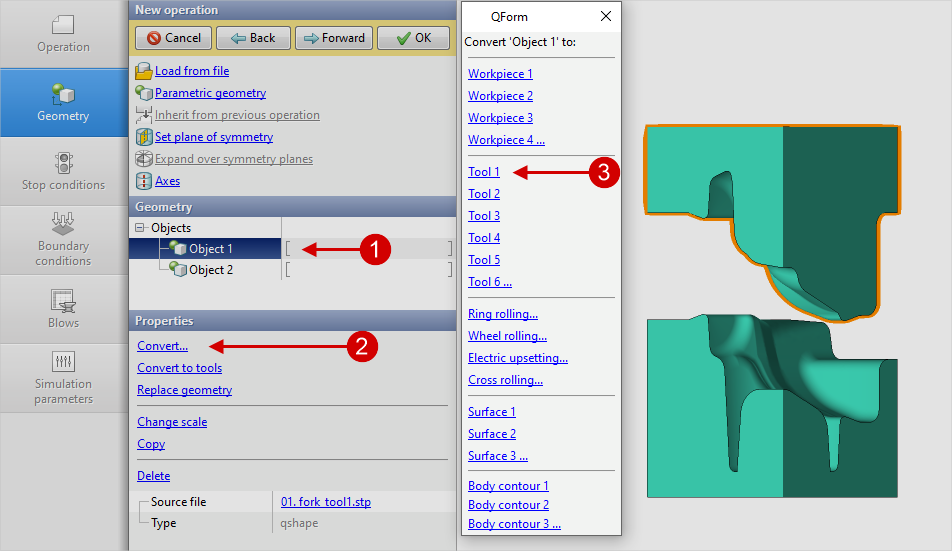Select the Stop conditions traffic light icon
Image resolution: width=952 pixels, height=551 pixels.
pyautogui.click(x=63, y=163)
